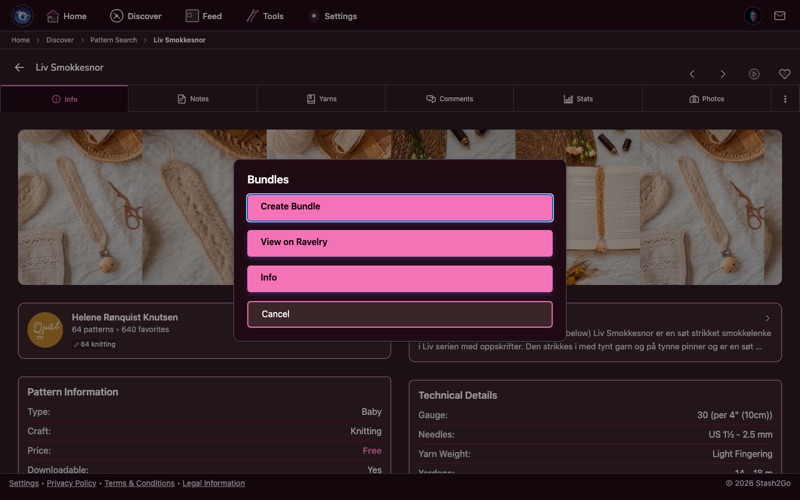Click Discover in the breadcrumb
The height and width of the screenshot is (500, 800).
(x=60, y=40)
